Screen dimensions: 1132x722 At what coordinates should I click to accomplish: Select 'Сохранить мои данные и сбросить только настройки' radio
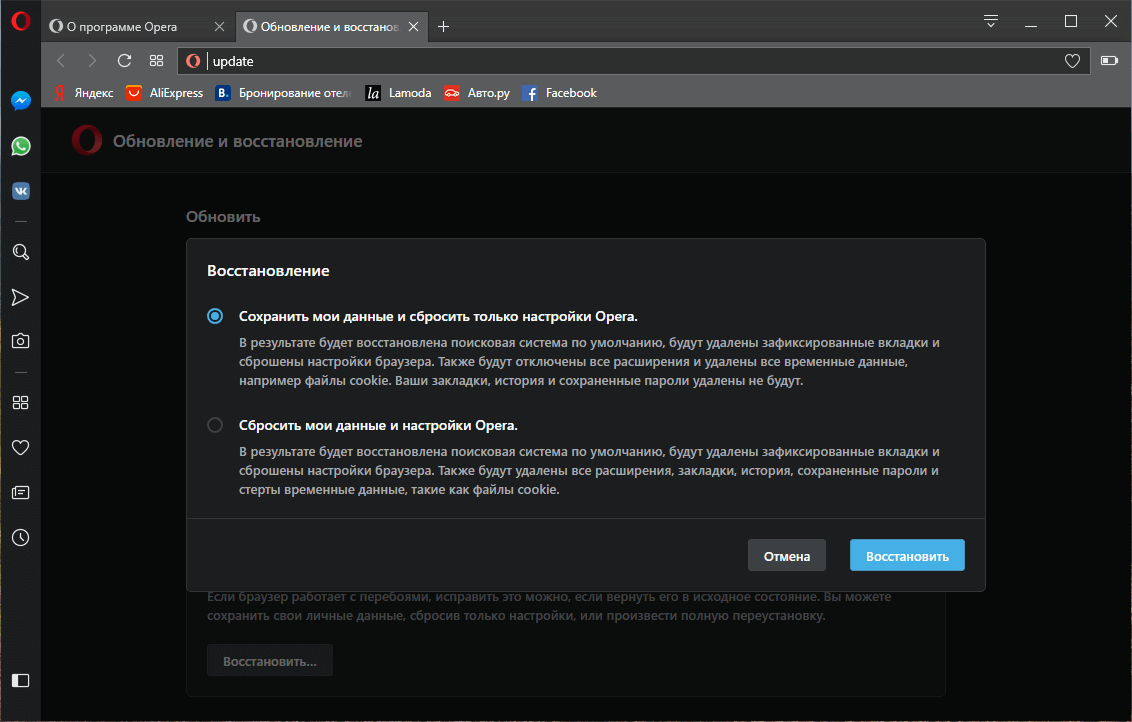click(215, 316)
